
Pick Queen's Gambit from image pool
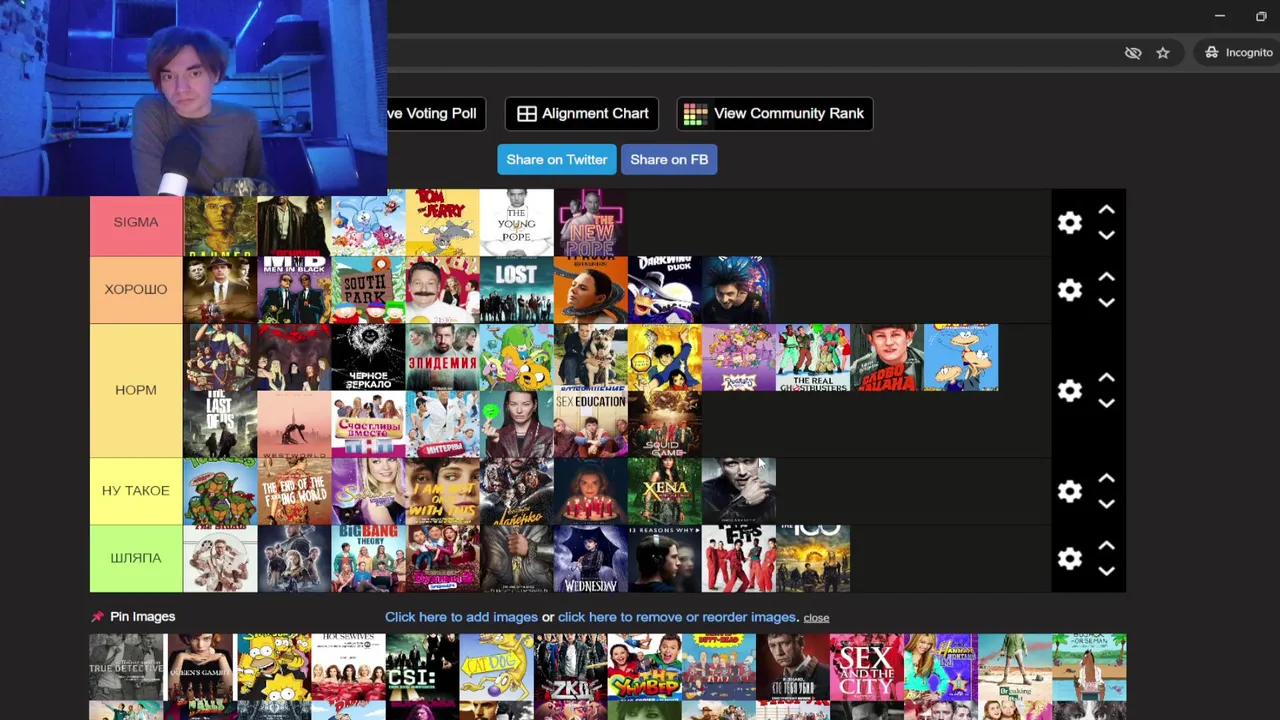200,667
